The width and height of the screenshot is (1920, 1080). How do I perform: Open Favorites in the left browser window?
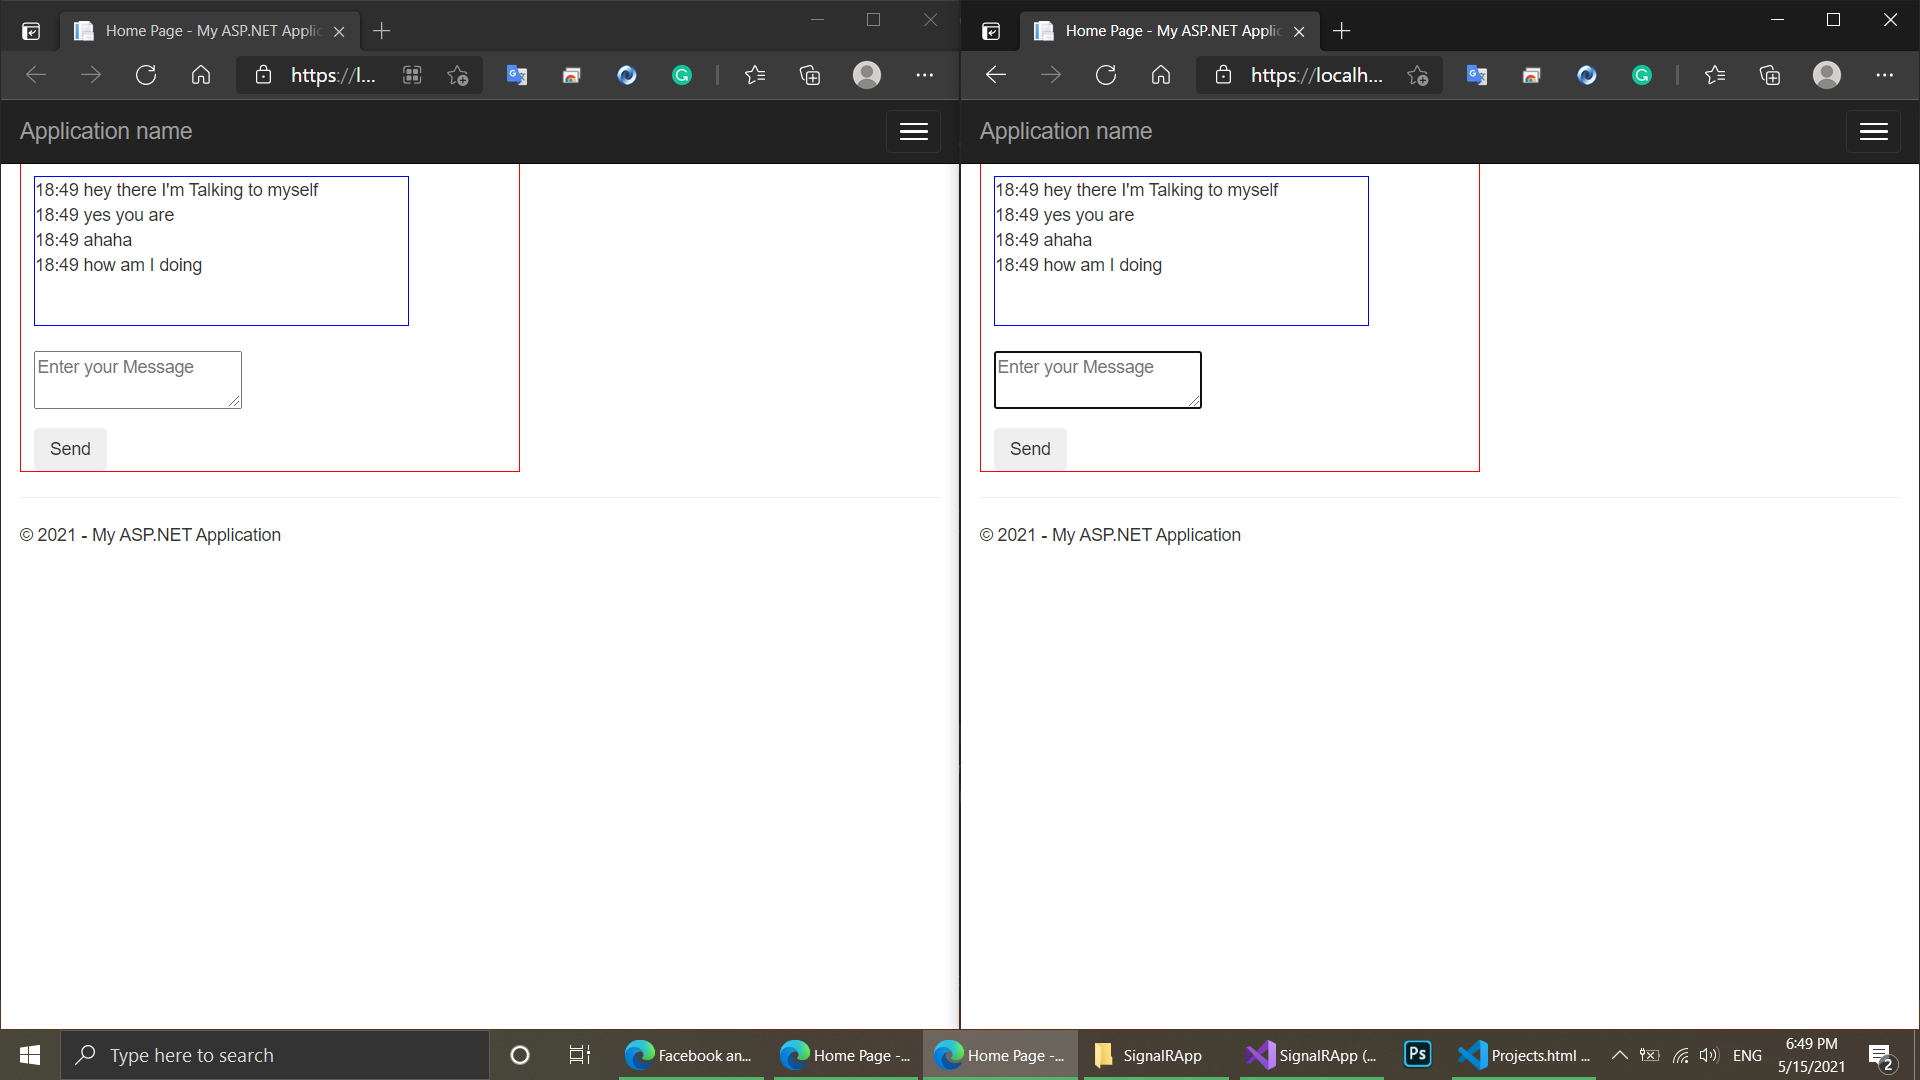pyautogui.click(x=755, y=75)
